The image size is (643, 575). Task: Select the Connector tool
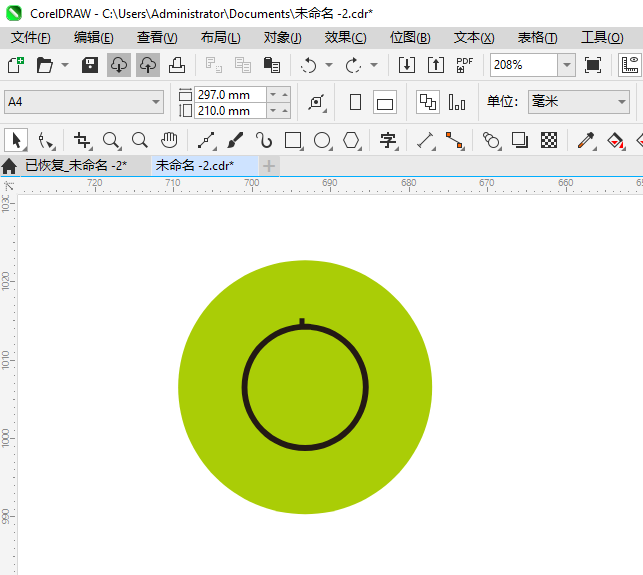click(455, 141)
